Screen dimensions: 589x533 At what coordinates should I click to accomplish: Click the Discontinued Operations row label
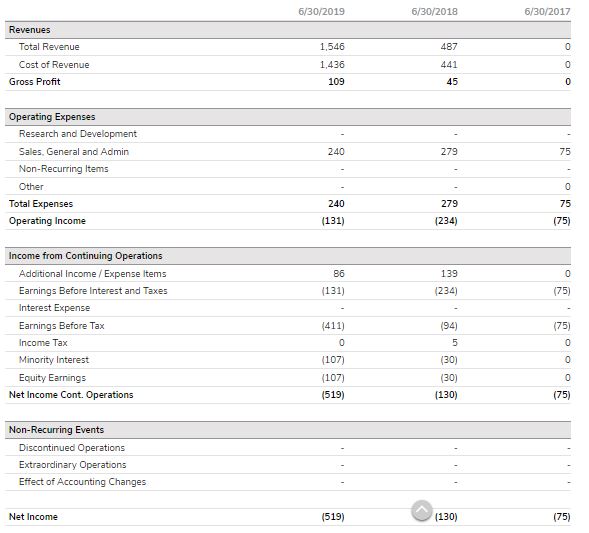(x=72, y=448)
